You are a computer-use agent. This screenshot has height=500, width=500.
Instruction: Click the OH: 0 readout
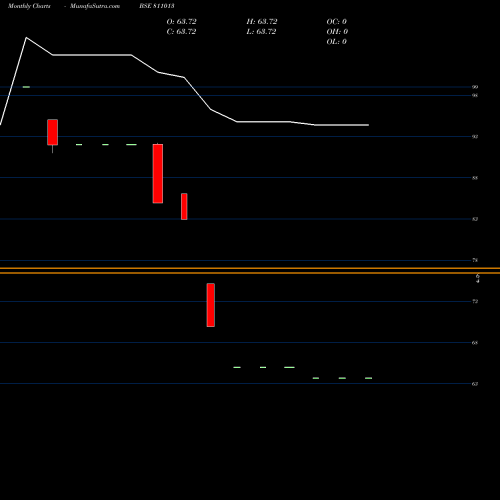click(337, 32)
